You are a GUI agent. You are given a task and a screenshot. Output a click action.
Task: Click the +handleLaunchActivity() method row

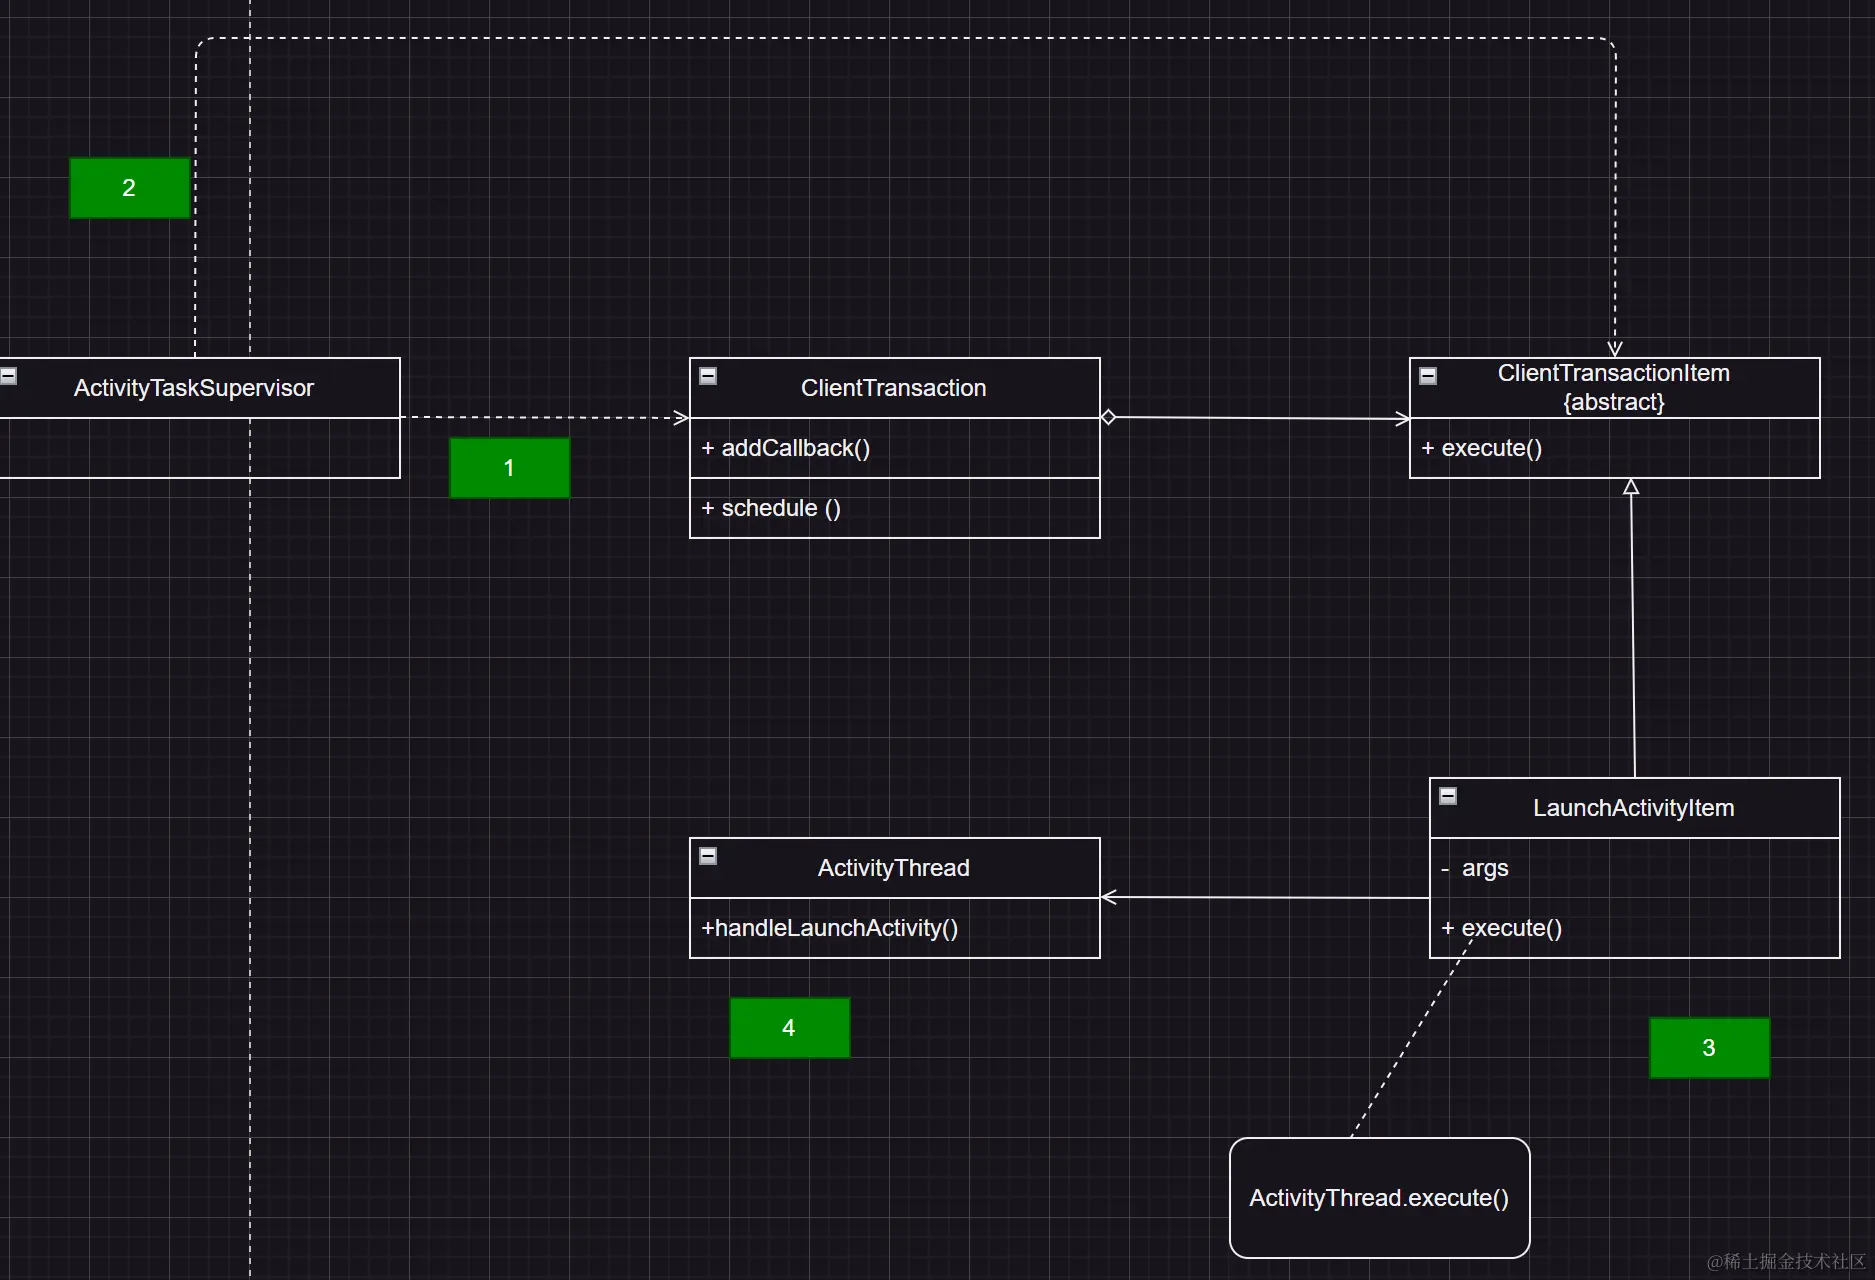[x=895, y=928]
